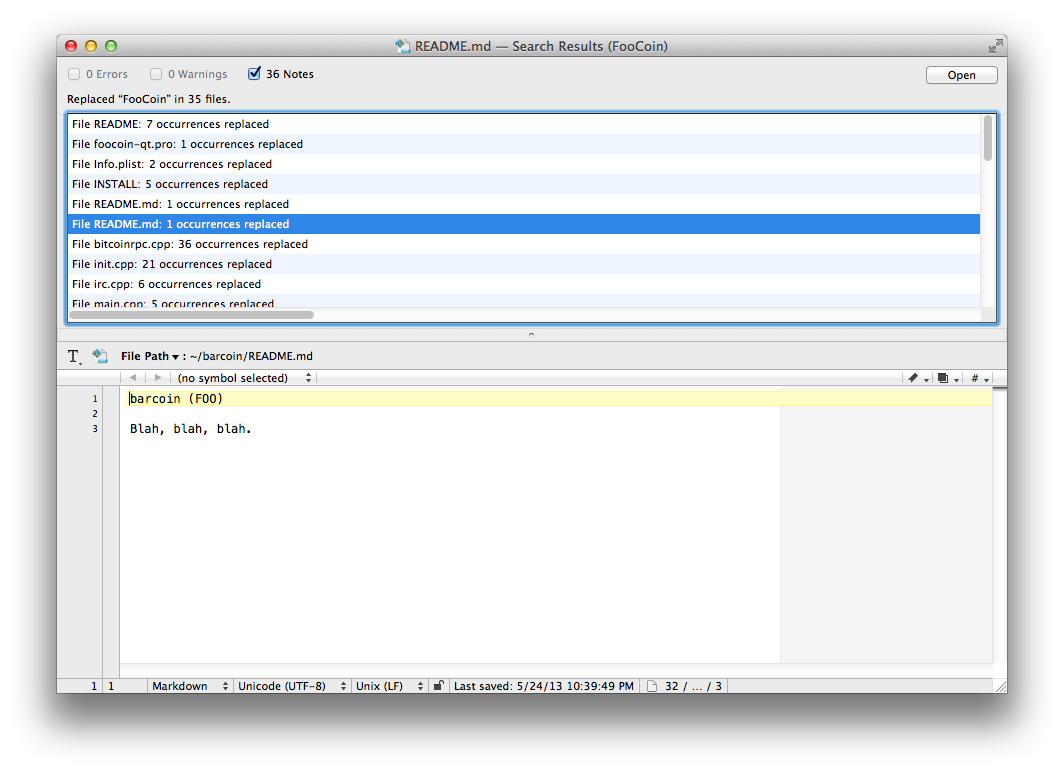Toggle the document lock icon
Image resolution: width=1064 pixels, height=772 pixels.
click(438, 686)
